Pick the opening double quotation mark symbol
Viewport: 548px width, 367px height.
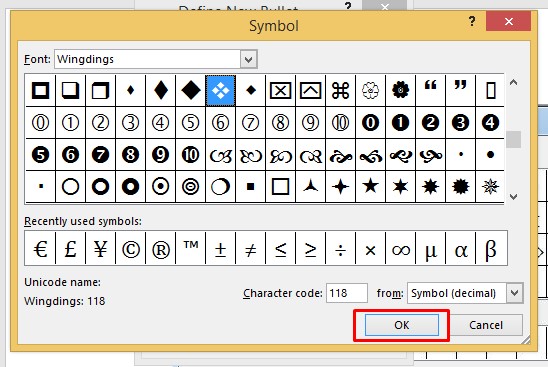click(x=431, y=91)
